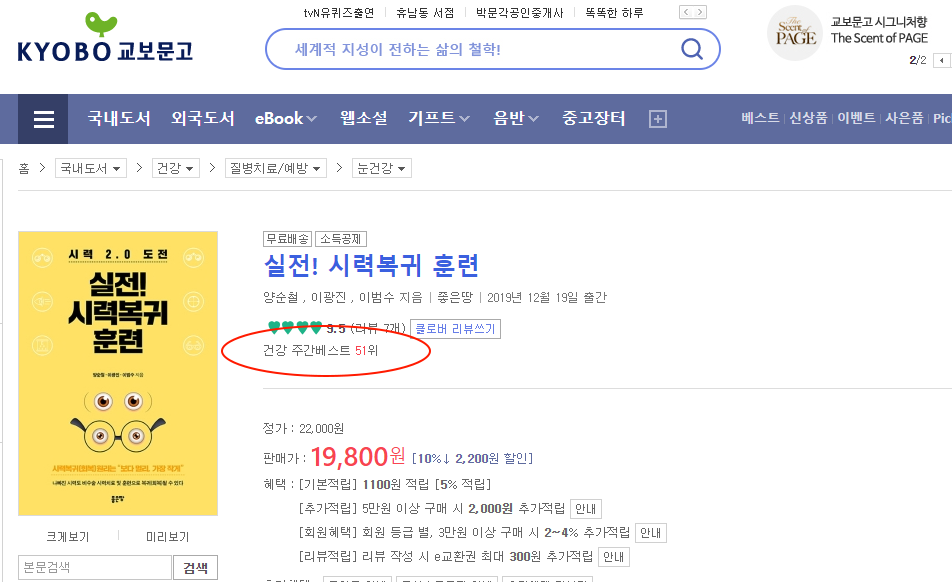
Task: Click author 이광진 link
Action: [328, 297]
